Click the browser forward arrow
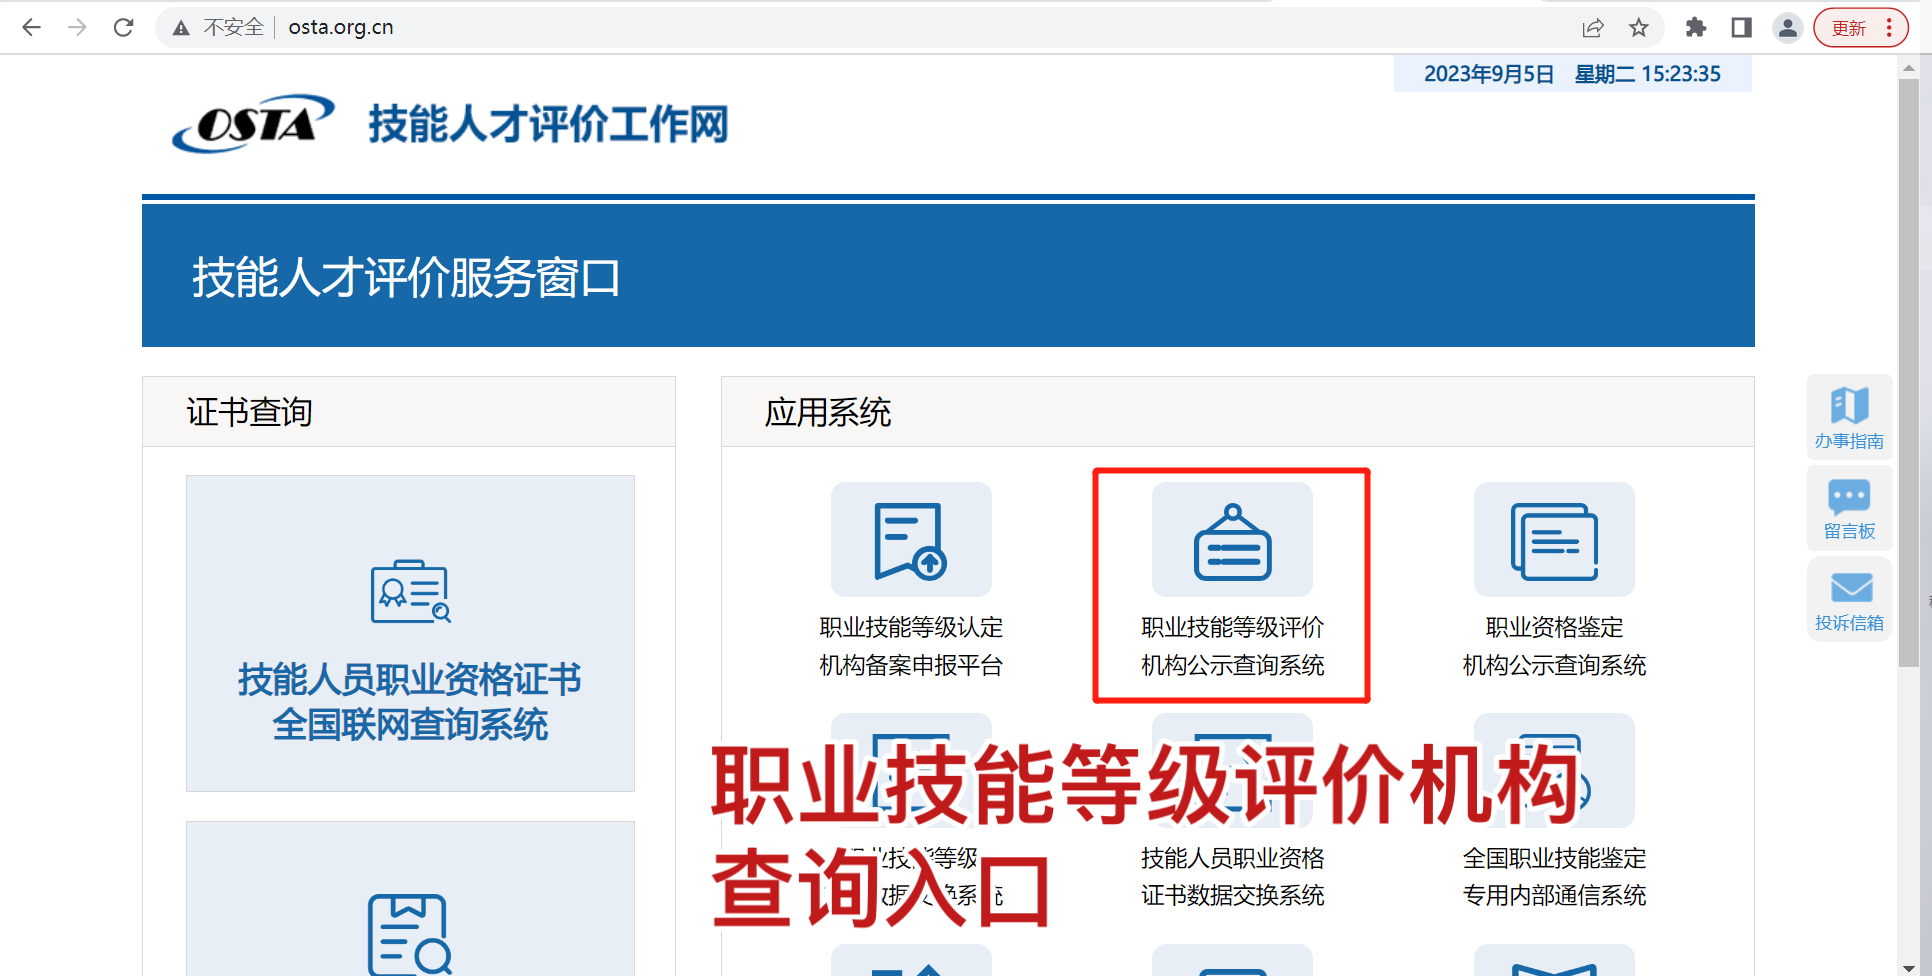This screenshot has width=1932, height=976. point(77,27)
